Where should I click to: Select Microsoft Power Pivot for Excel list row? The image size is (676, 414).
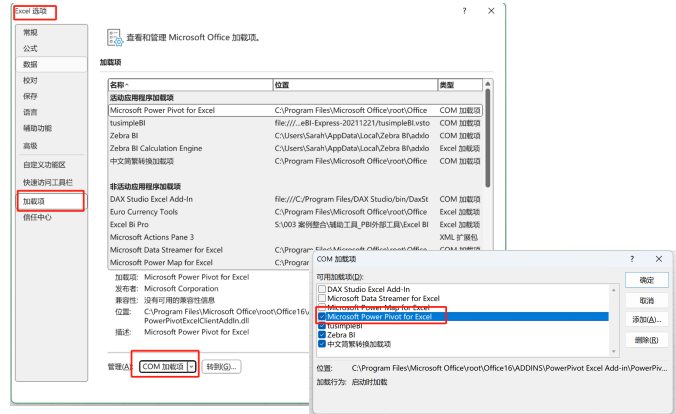point(295,110)
